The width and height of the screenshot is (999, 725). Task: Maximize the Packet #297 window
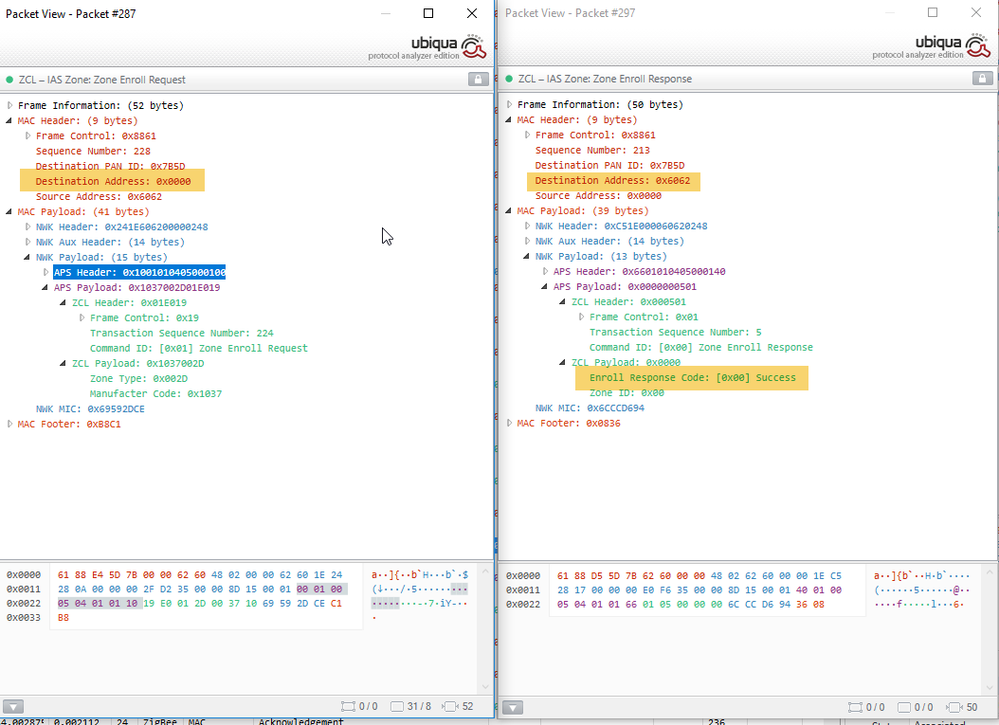click(933, 13)
